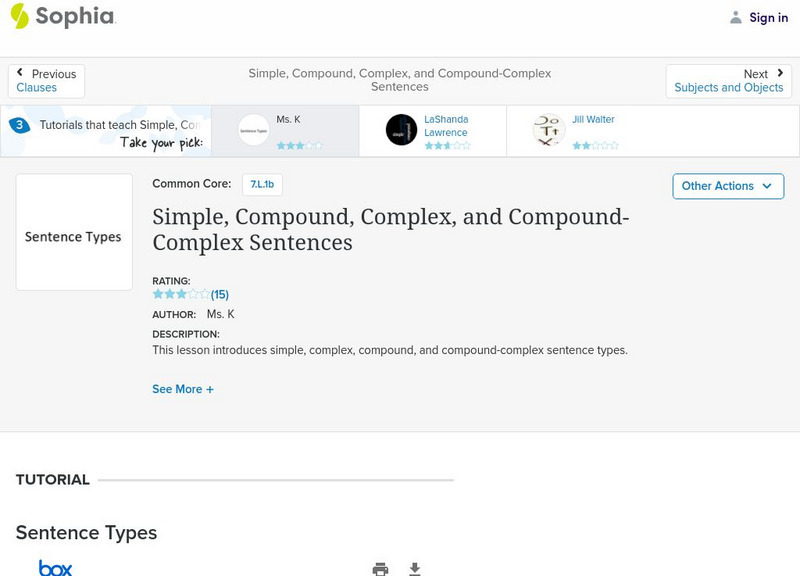Print the Sentence Types document
This screenshot has width=800, height=576.
(380, 569)
